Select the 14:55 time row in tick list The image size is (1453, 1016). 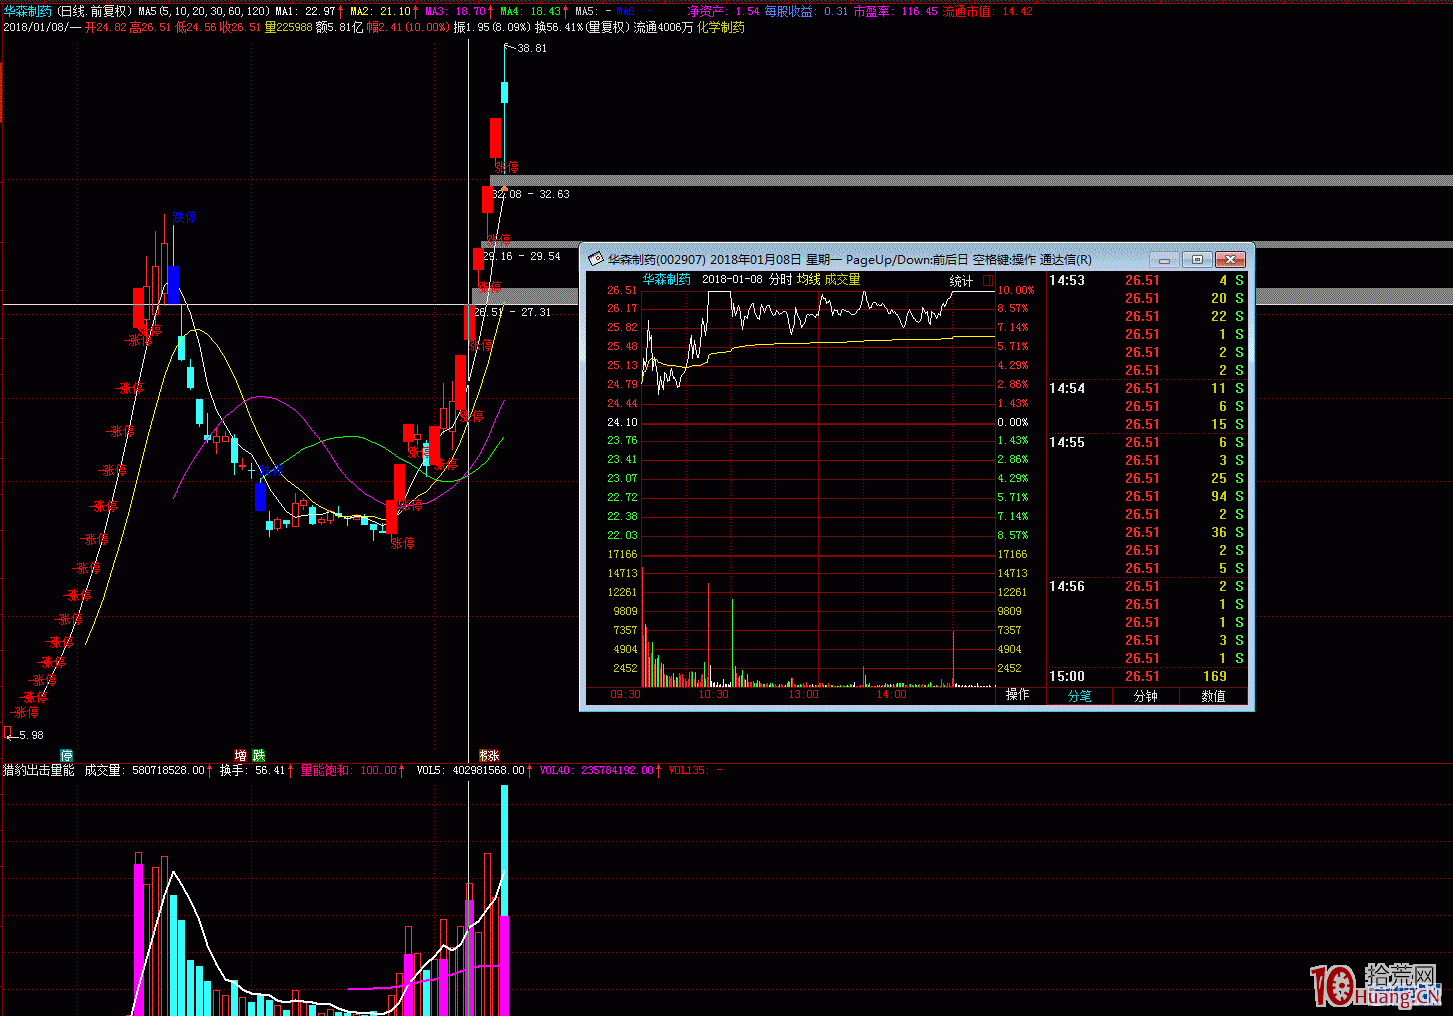coord(1146,443)
